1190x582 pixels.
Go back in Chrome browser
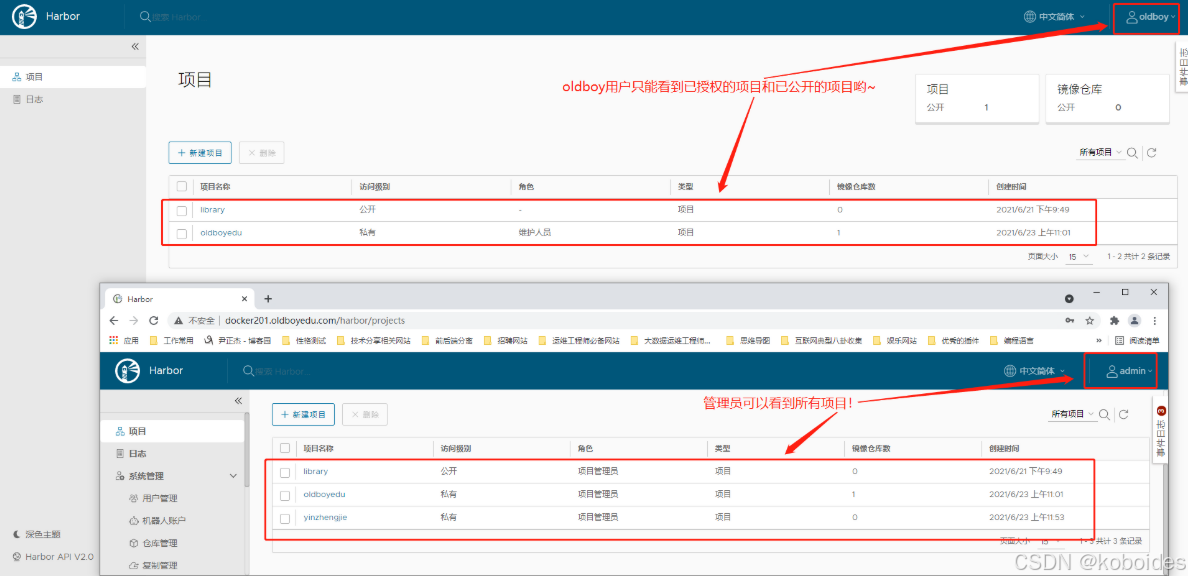point(115,320)
